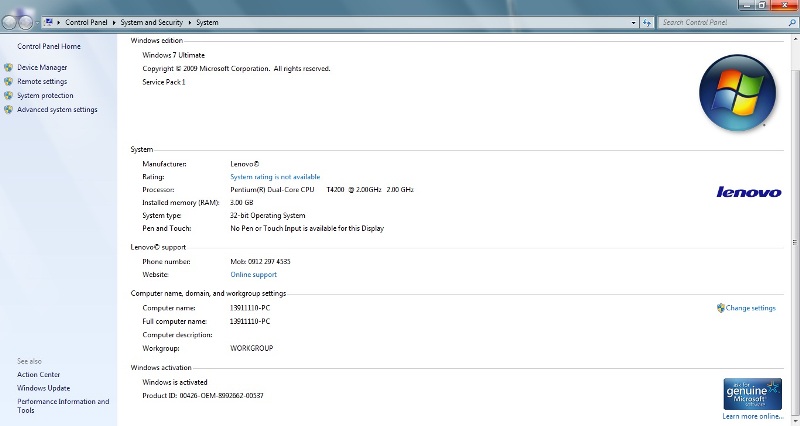Viewport: 800px width, 426px height.
Task: Click the search magnifier icon
Action: tap(792, 22)
